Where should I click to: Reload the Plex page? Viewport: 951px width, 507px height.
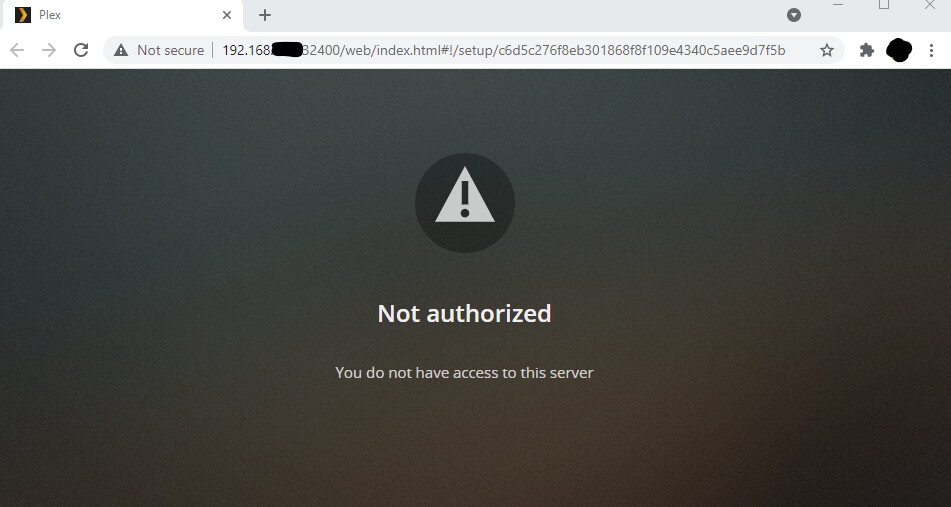81,50
